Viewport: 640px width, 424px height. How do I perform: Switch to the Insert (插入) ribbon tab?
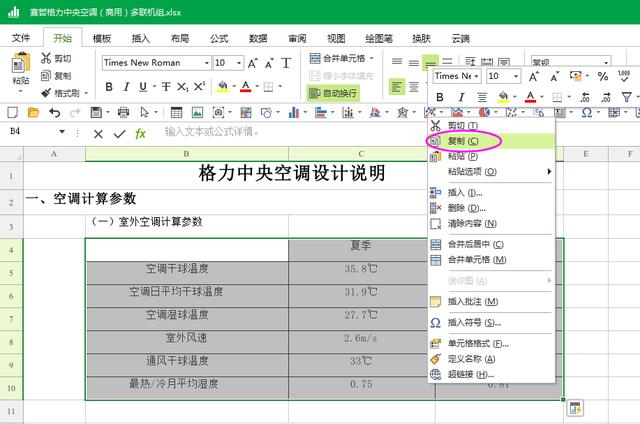pyautogui.click(x=140, y=38)
